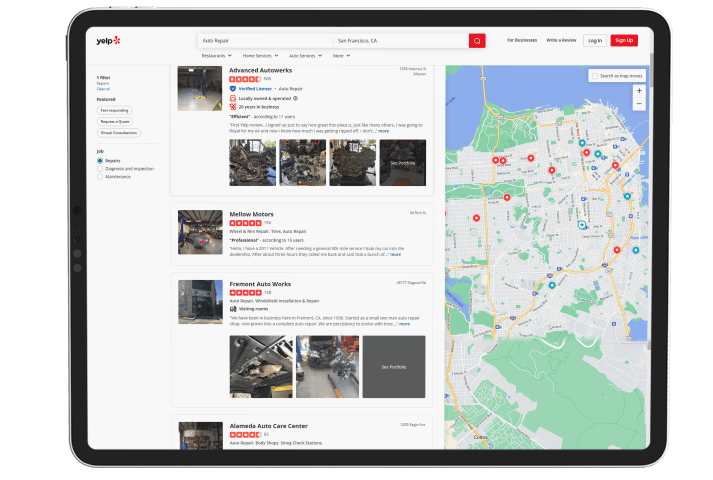Open Mellow Motors listing title
The height and width of the screenshot is (480, 713).
click(251, 214)
